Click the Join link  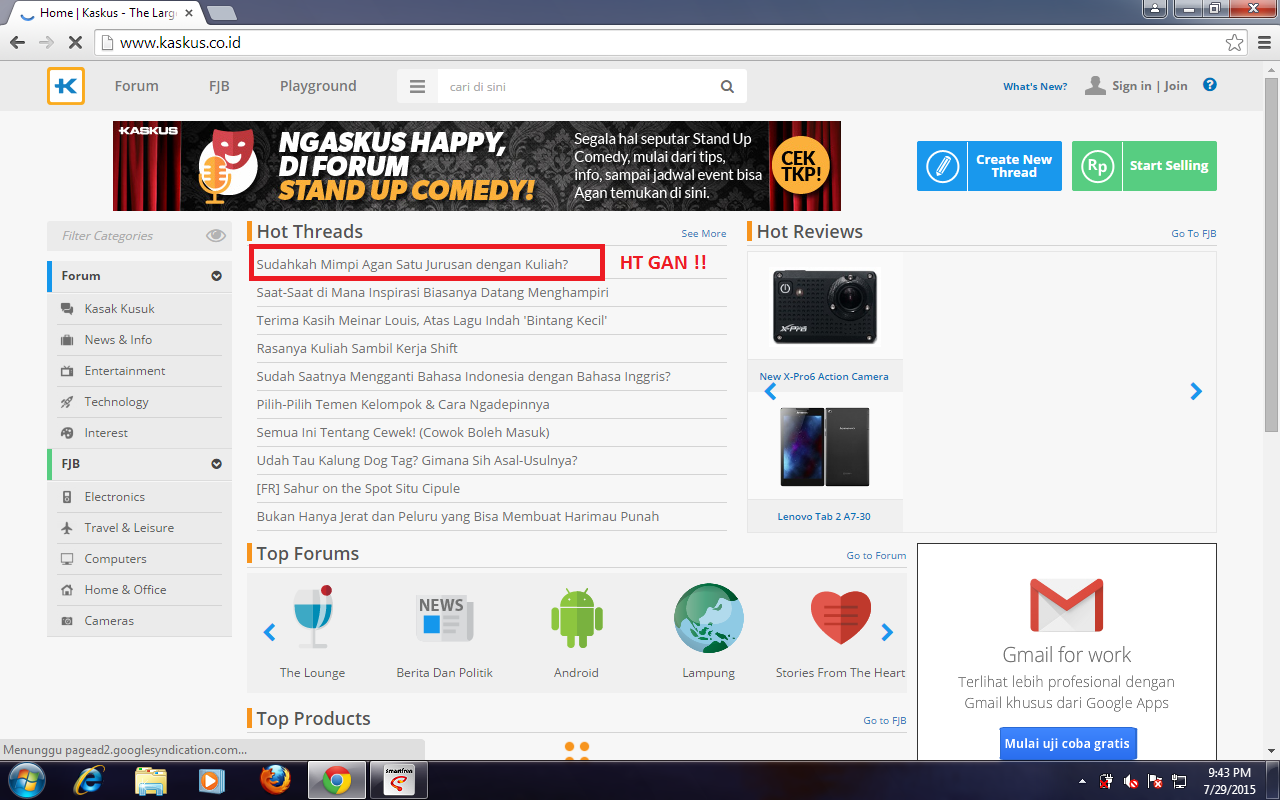pos(1176,86)
